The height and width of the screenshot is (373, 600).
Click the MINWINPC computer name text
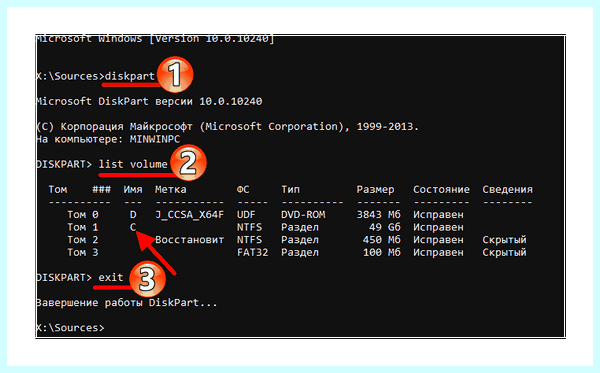point(155,139)
